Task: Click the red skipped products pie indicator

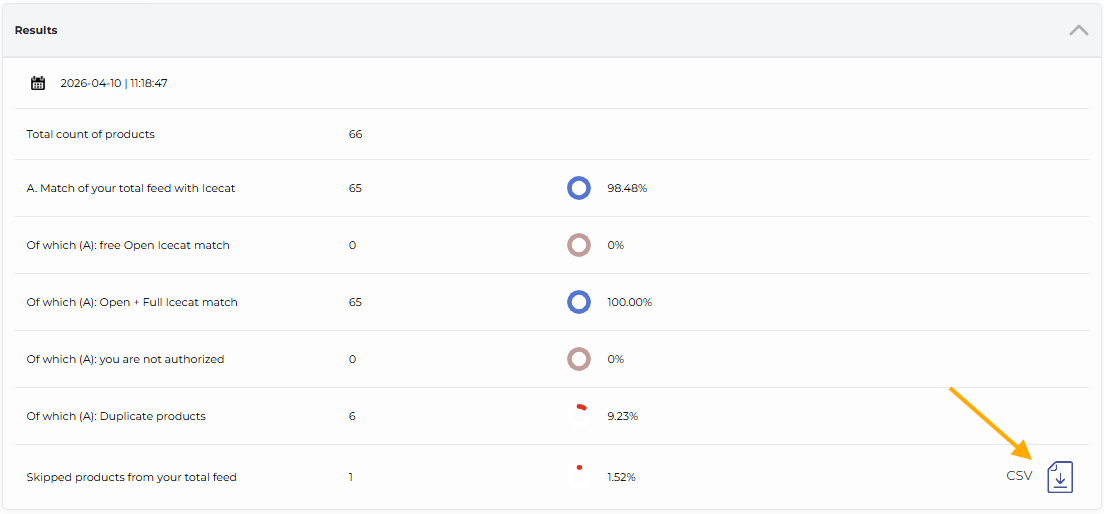Action: tap(579, 467)
